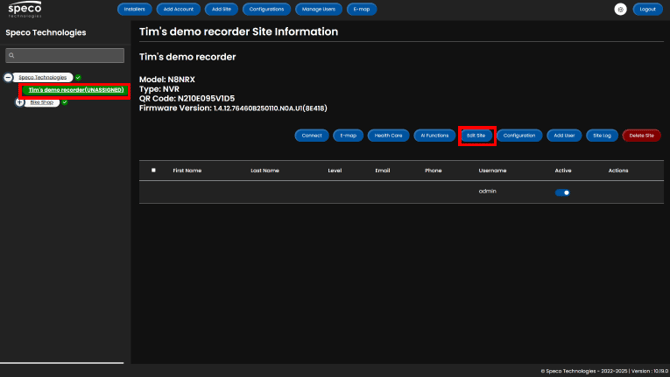Click the Level column header
Image resolution: width=670 pixels, height=377 pixels.
coord(335,171)
